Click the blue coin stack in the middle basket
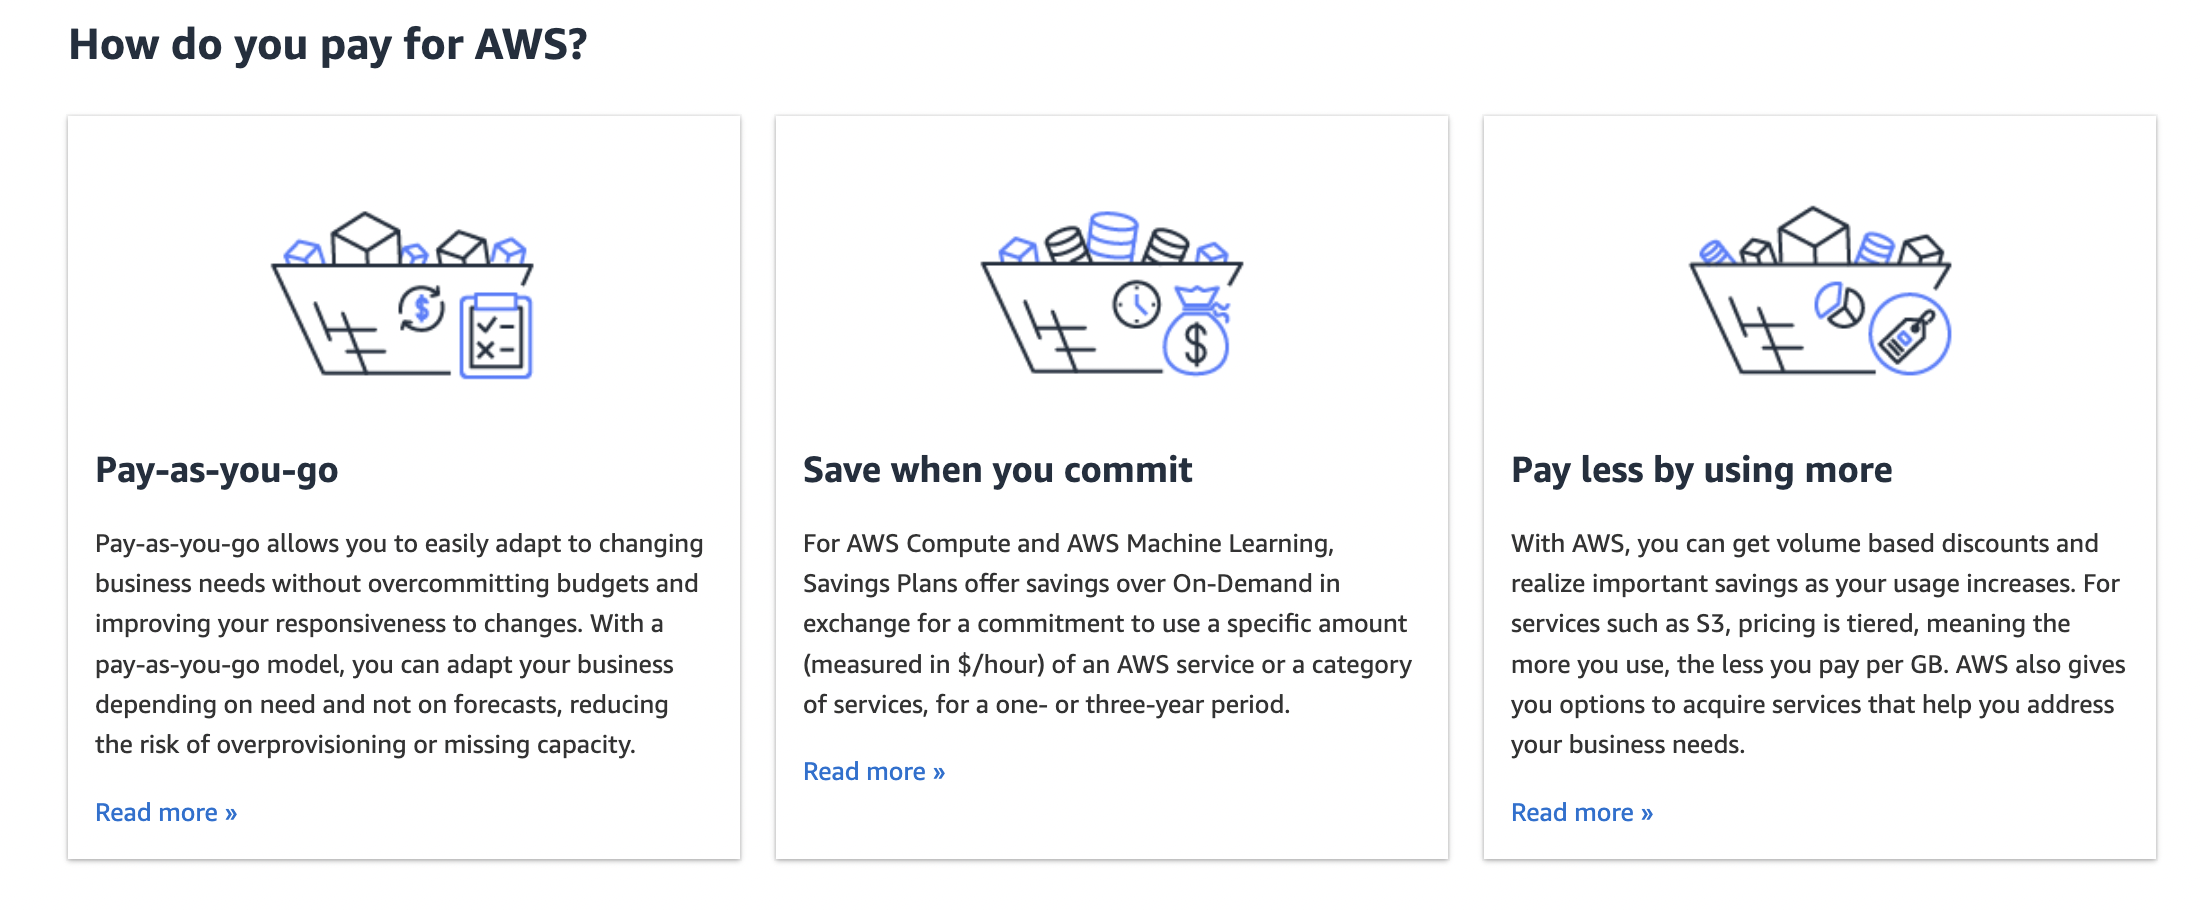This screenshot has width=2200, height=910. point(1114,236)
